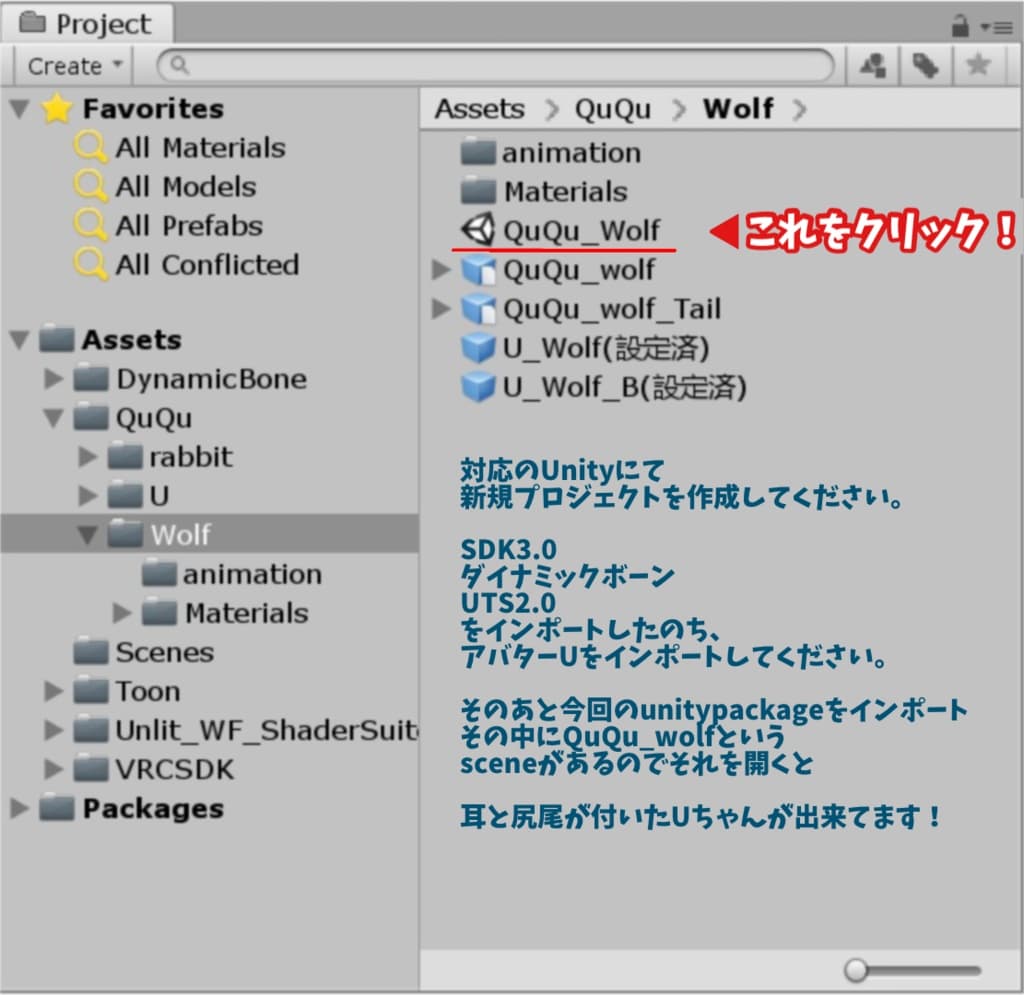Expand the Toon folder arrow
Image resolution: width=1024 pixels, height=995 pixels.
point(54,691)
